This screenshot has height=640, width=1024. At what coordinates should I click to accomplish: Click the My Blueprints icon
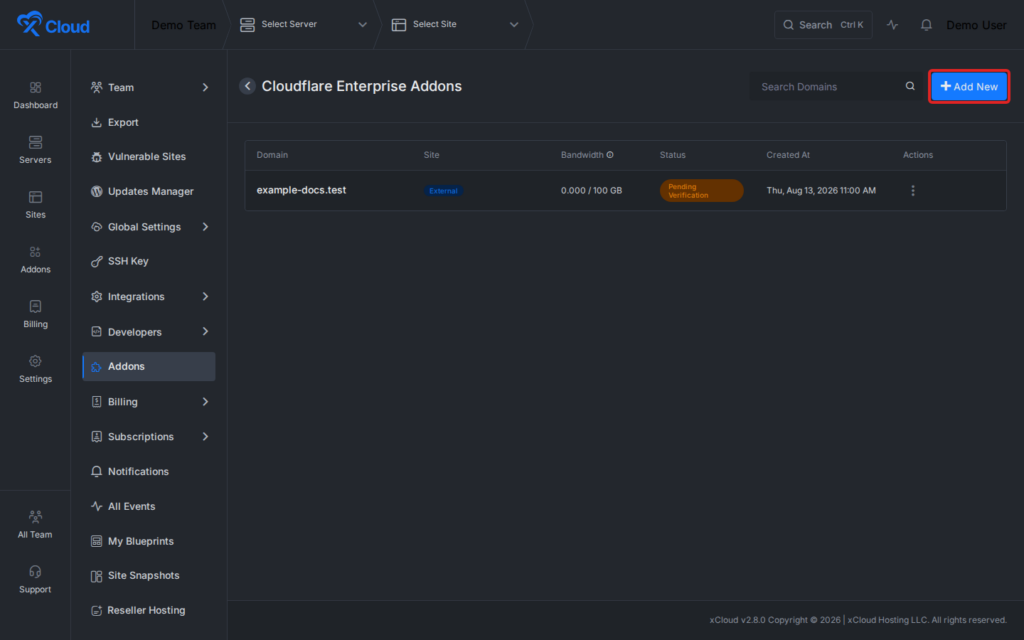pyautogui.click(x=97, y=541)
